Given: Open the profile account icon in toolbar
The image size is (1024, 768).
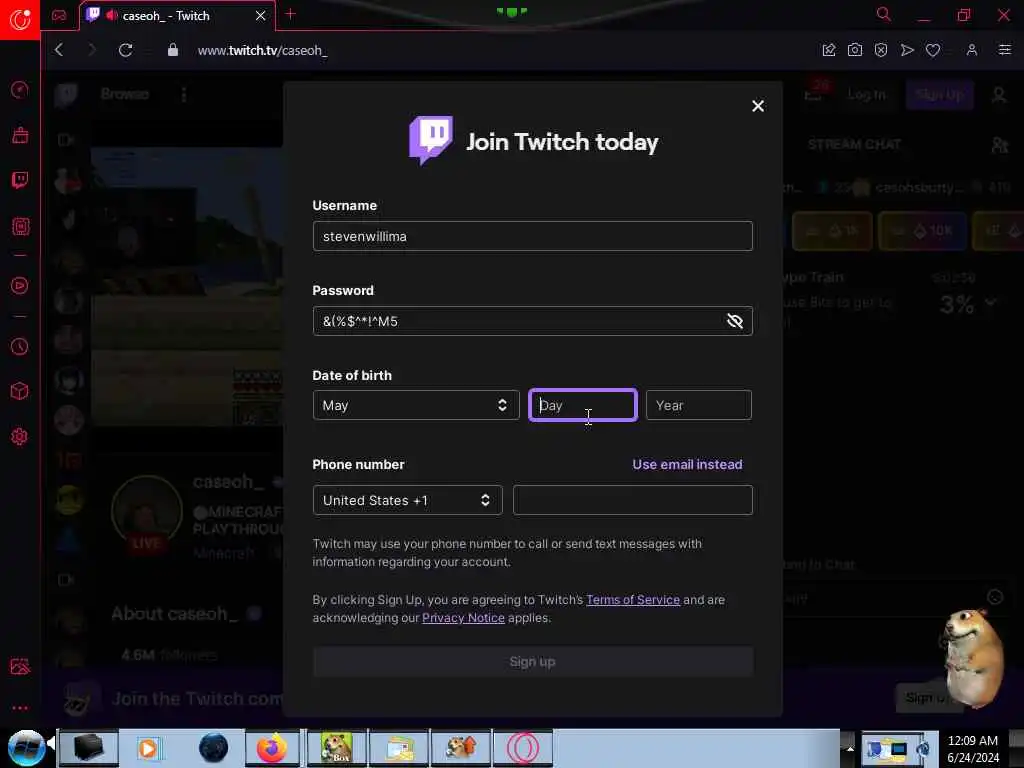Looking at the screenshot, I should 972,50.
